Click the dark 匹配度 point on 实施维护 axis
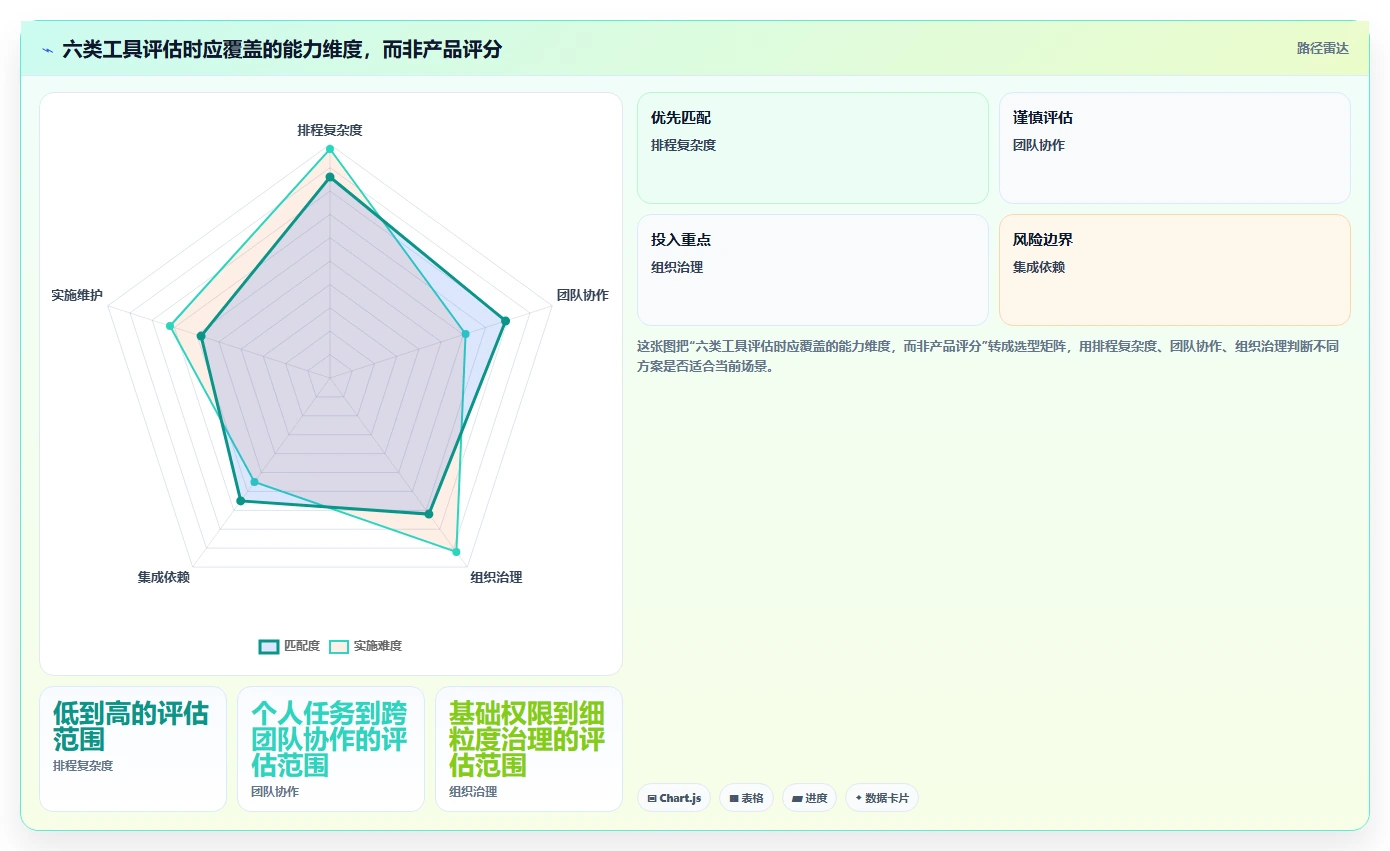1390x851 pixels. (x=202, y=336)
